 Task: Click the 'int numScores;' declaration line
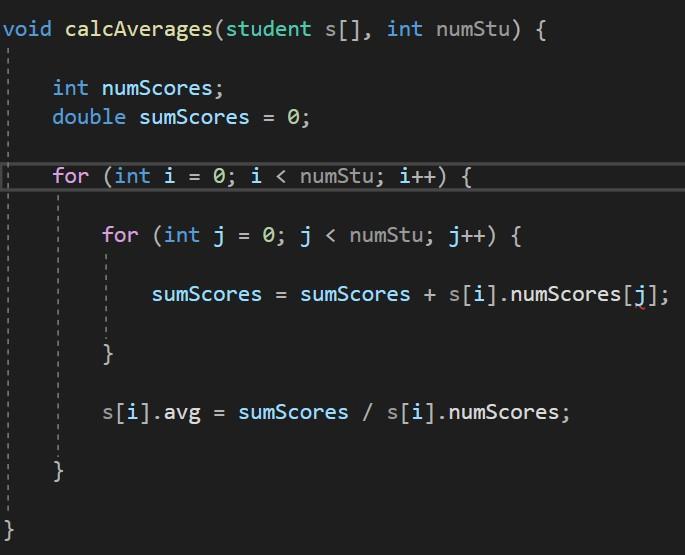coord(138,88)
